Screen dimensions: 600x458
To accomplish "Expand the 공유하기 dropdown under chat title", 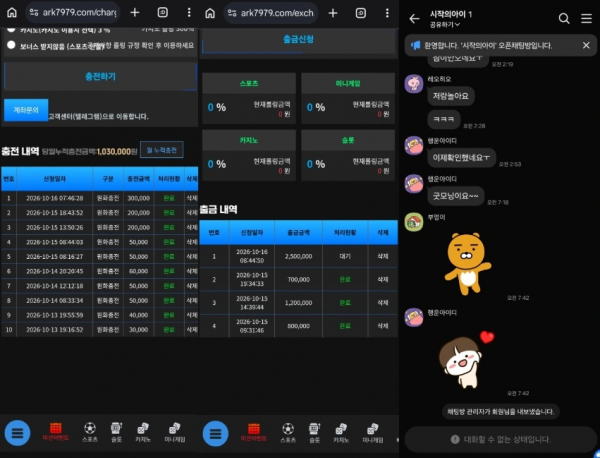I will [x=445, y=24].
